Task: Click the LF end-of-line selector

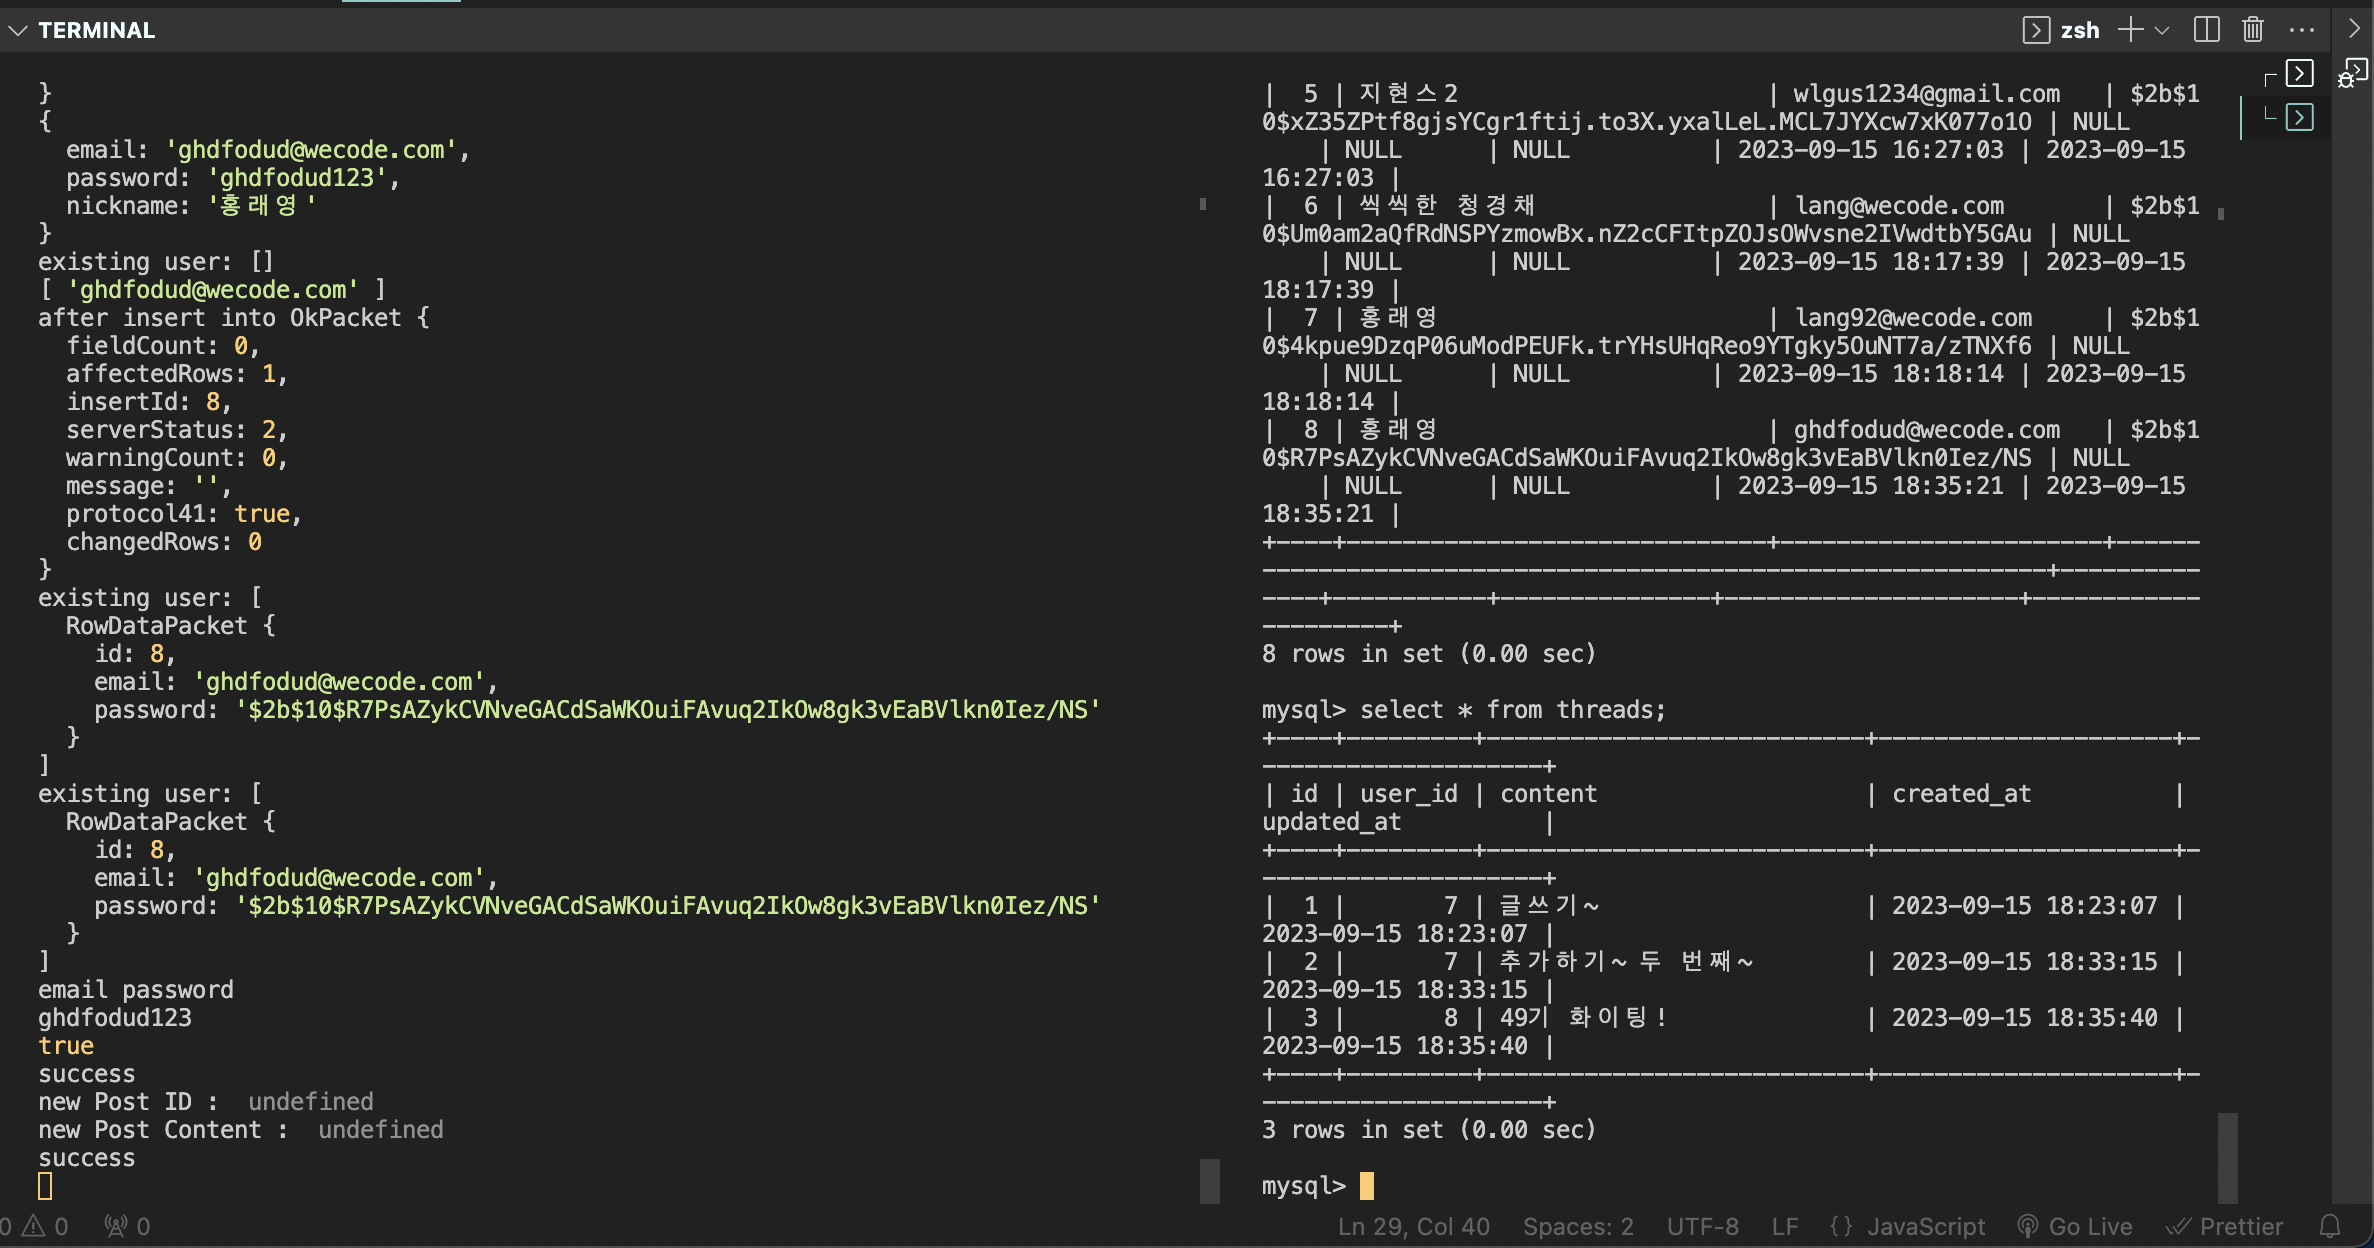Action: pos(1785,1226)
